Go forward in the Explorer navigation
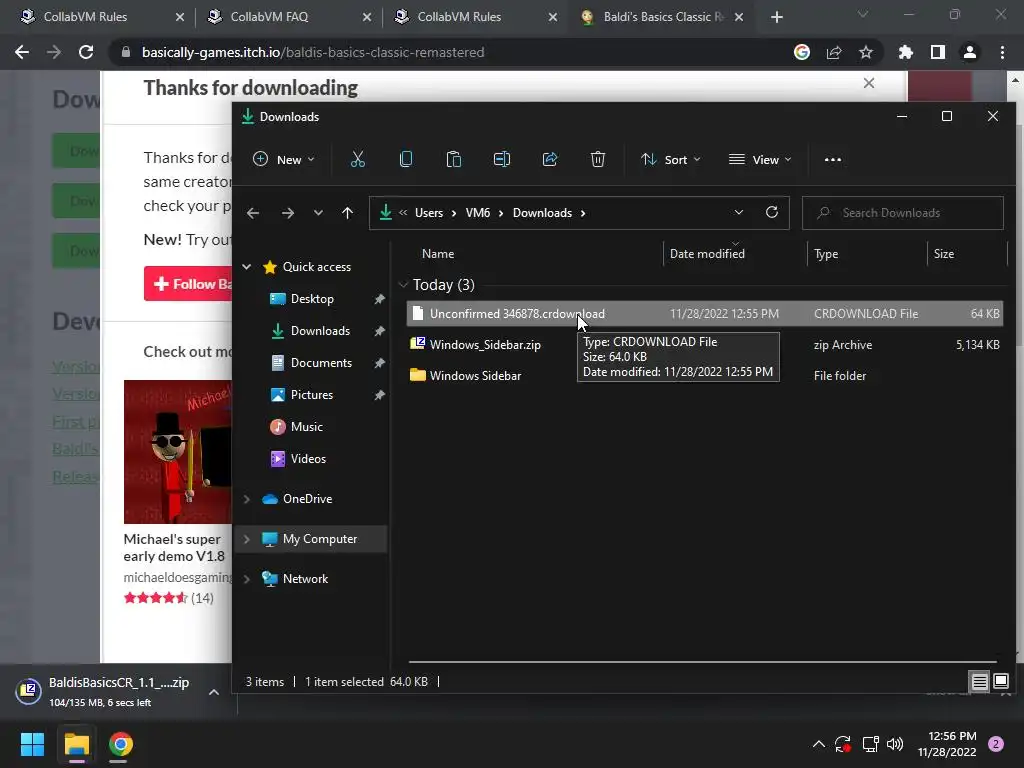The width and height of the screenshot is (1024, 768). (287, 213)
